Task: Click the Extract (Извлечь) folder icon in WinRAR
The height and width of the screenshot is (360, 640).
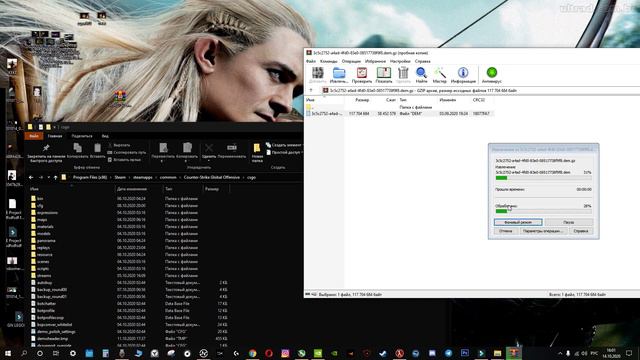Action: click(x=339, y=75)
